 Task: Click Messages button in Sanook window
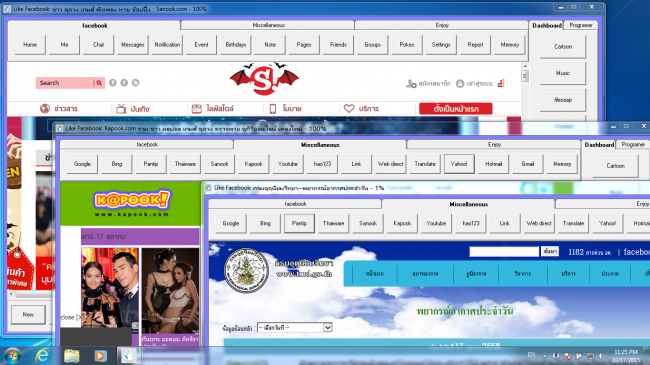click(x=133, y=45)
